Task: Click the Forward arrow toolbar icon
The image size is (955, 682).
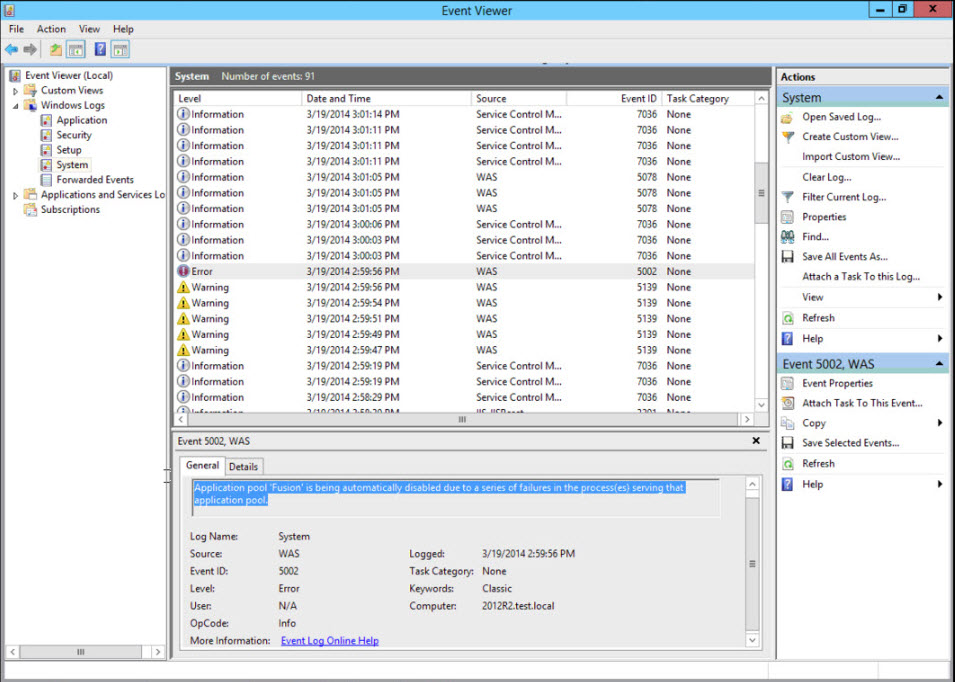Action: (x=30, y=49)
